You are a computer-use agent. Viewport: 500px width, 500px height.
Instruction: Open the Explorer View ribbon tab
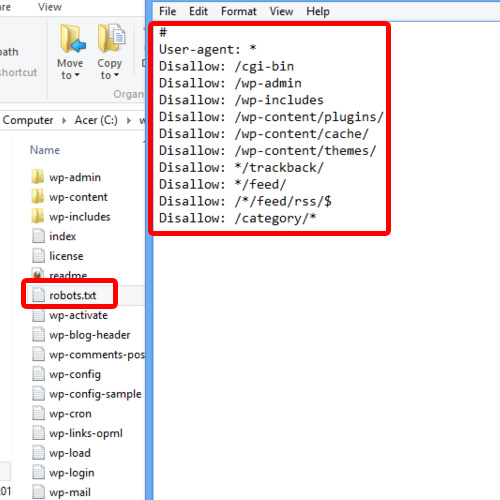50,7
